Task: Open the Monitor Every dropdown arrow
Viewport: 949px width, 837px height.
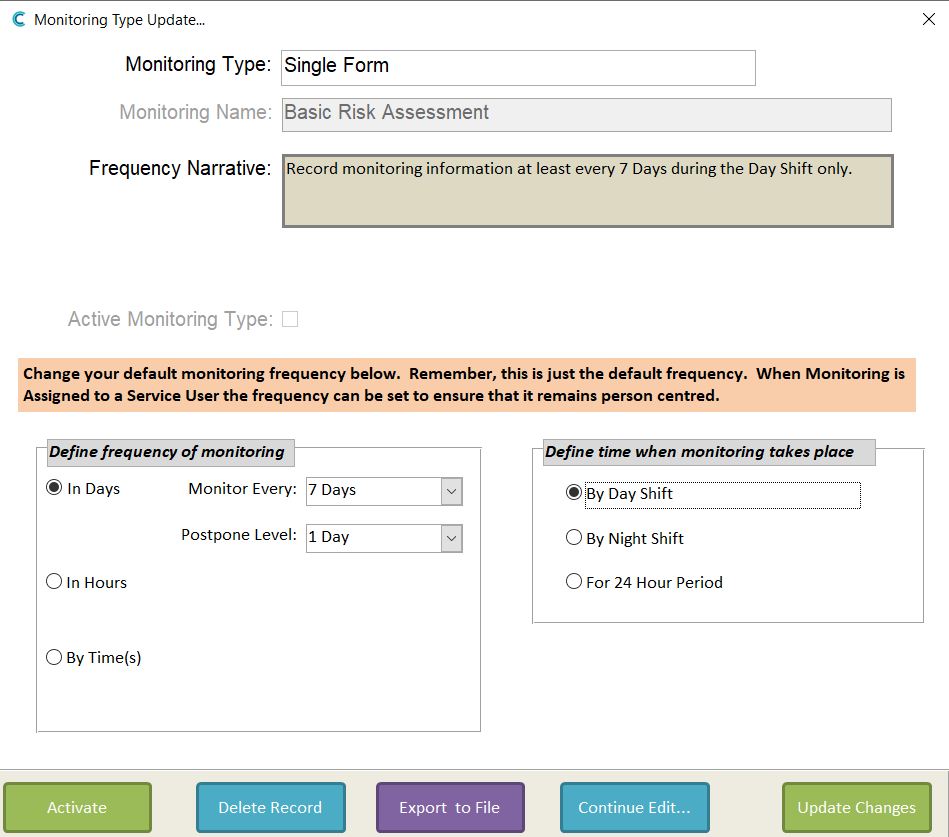Action: tap(452, 491)
